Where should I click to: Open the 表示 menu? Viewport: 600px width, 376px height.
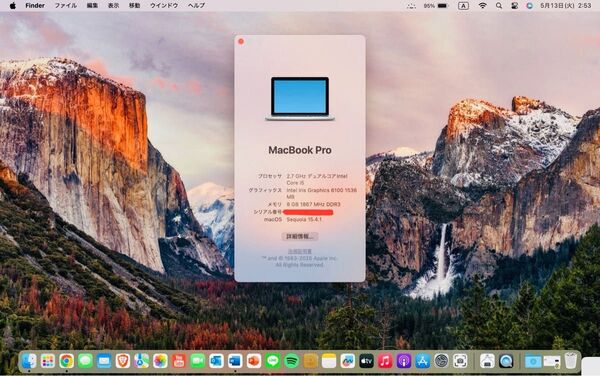(113, 6)
